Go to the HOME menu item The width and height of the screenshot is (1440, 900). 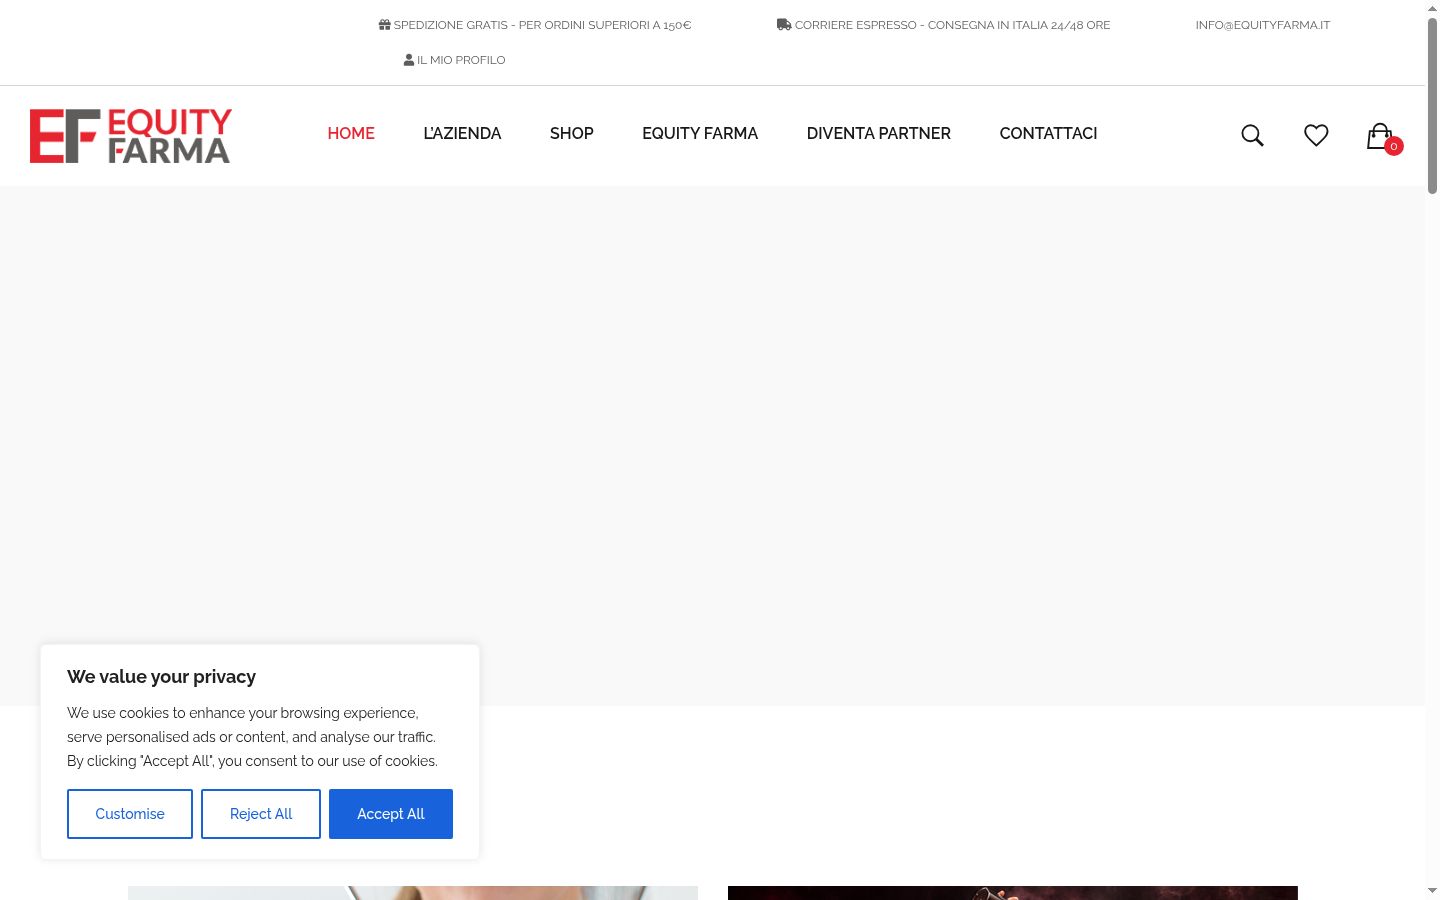pos(351,134)
